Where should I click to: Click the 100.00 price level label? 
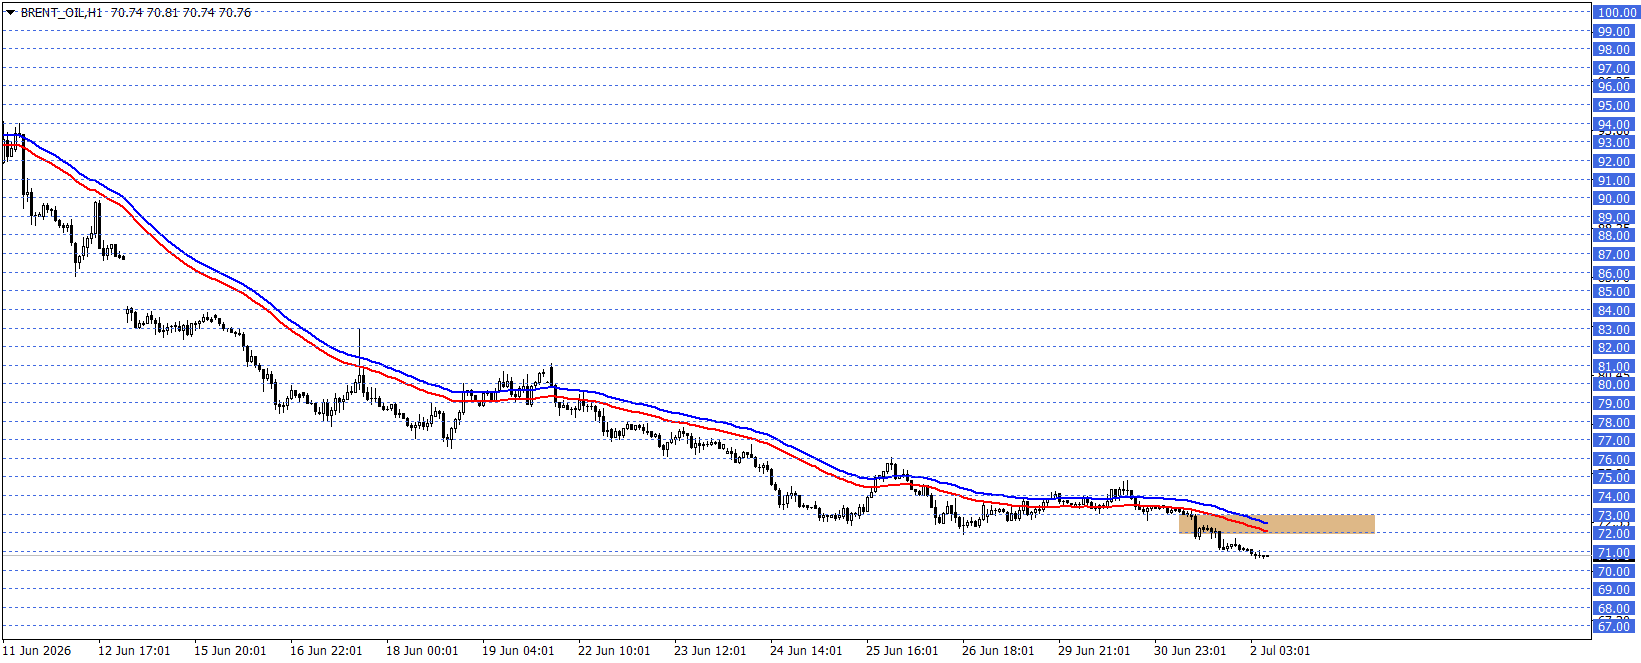[1615, 13]
